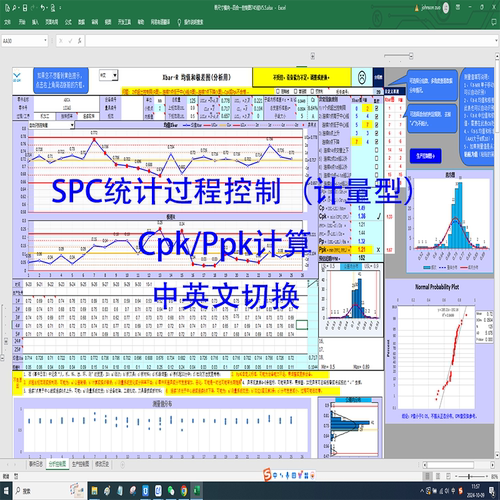Open Customize Quick Access Toolbar arrow
The height and width of the screenshot is (500, 500).
61,8
